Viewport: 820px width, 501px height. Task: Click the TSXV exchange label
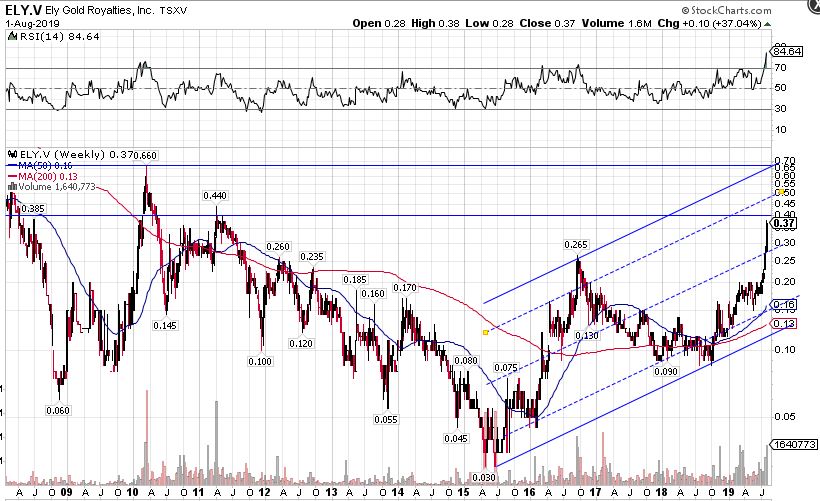click(173, 10)
